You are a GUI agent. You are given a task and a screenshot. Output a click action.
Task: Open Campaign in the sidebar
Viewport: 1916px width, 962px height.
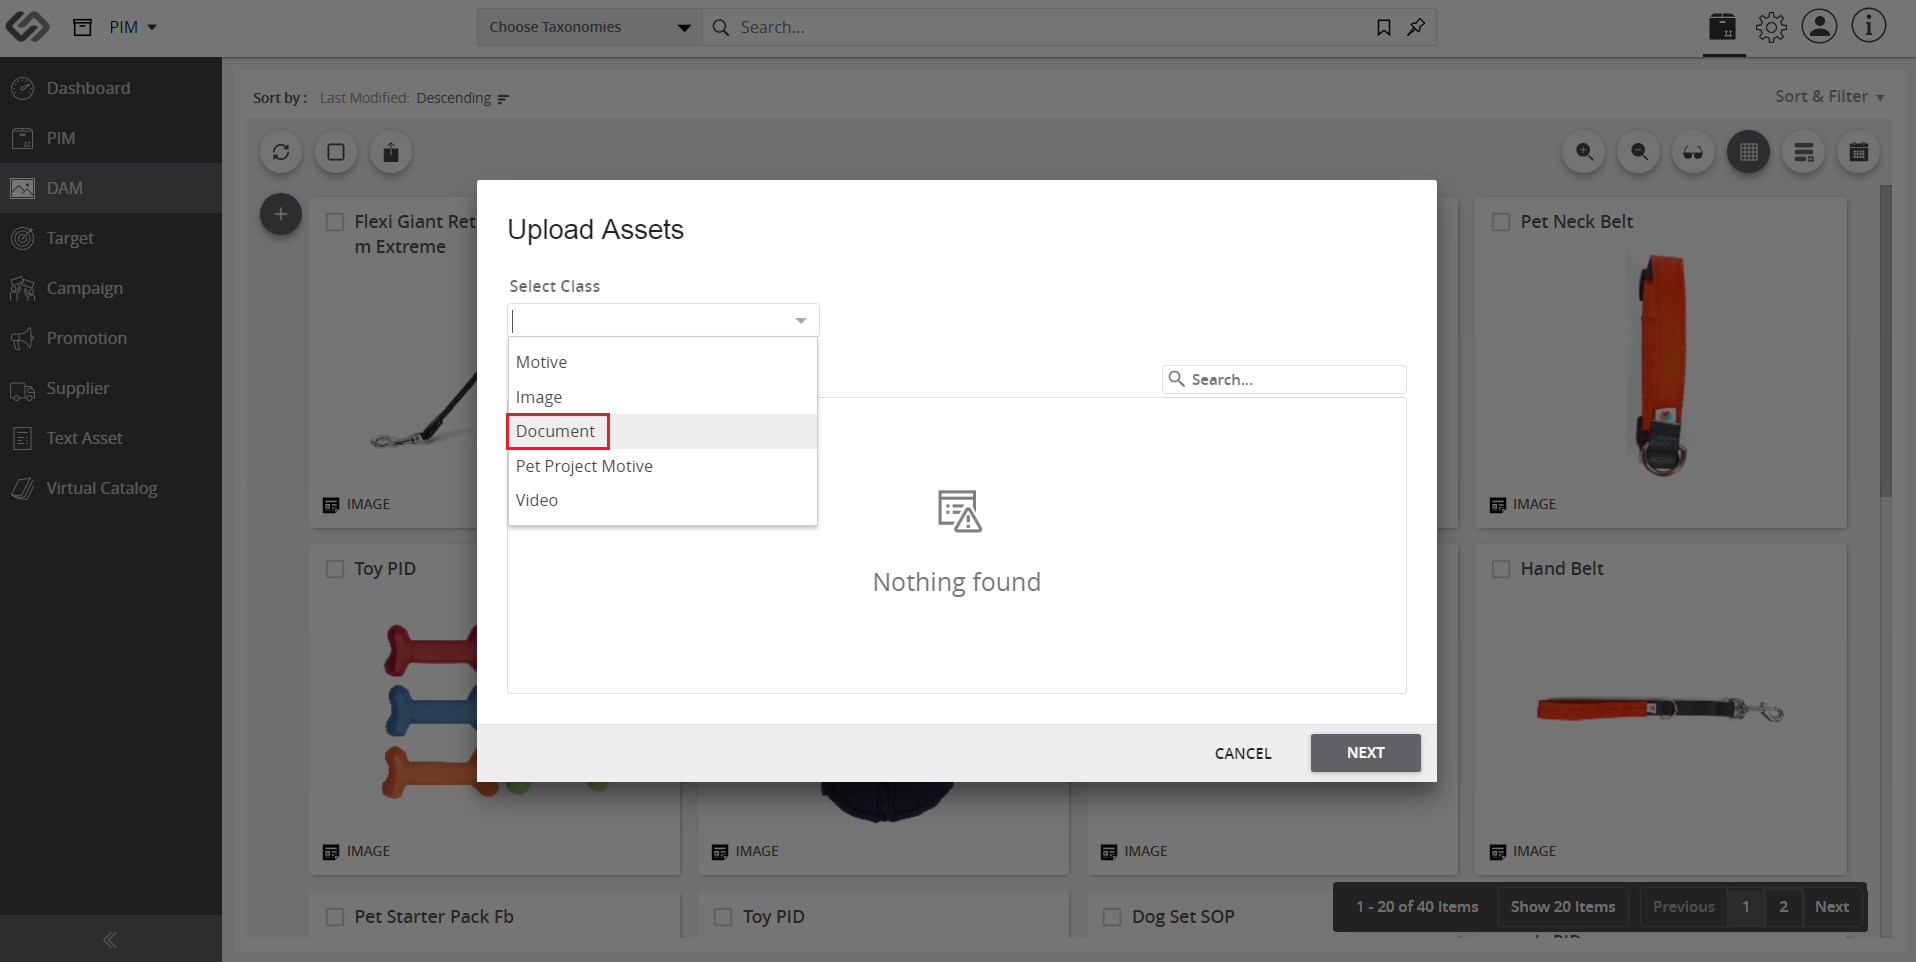111,288
